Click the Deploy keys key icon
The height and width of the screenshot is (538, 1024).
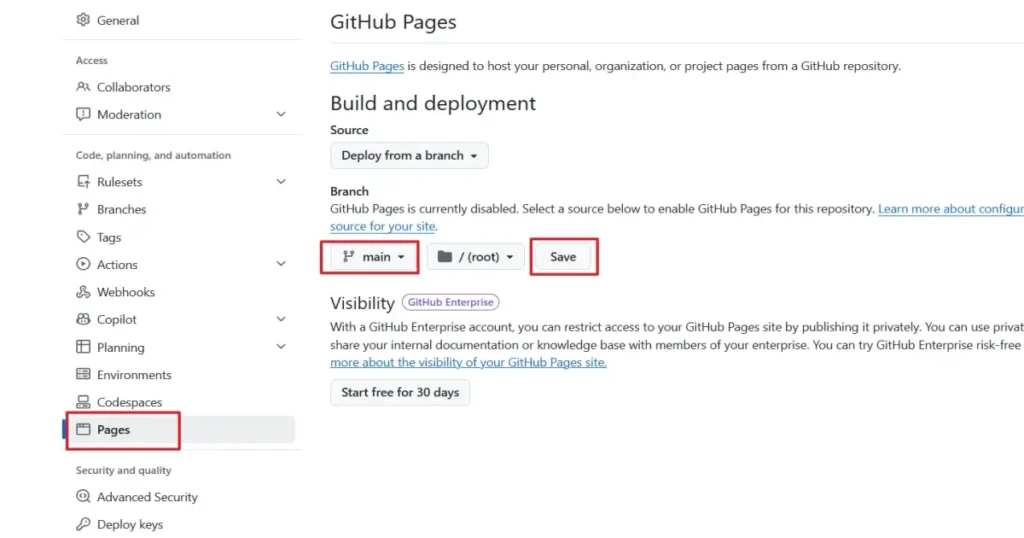tap(83, 524)
